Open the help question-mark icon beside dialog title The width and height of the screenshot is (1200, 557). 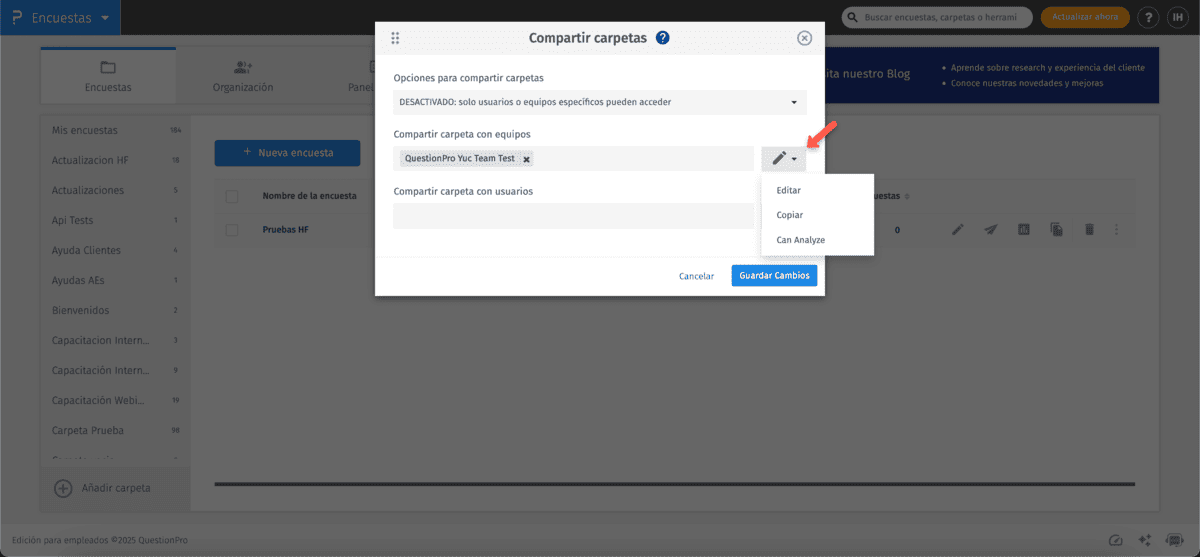662,38
